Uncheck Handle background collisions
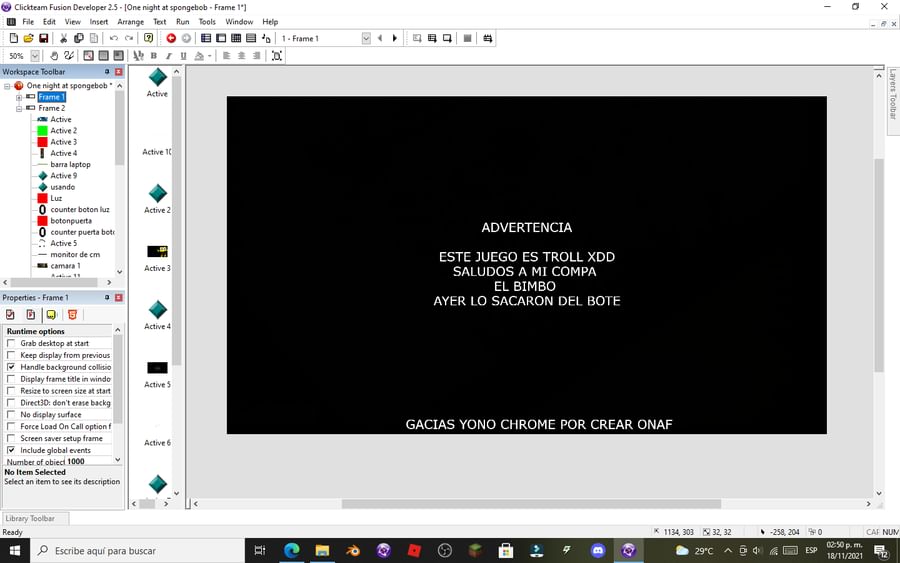 pos(11,367)
